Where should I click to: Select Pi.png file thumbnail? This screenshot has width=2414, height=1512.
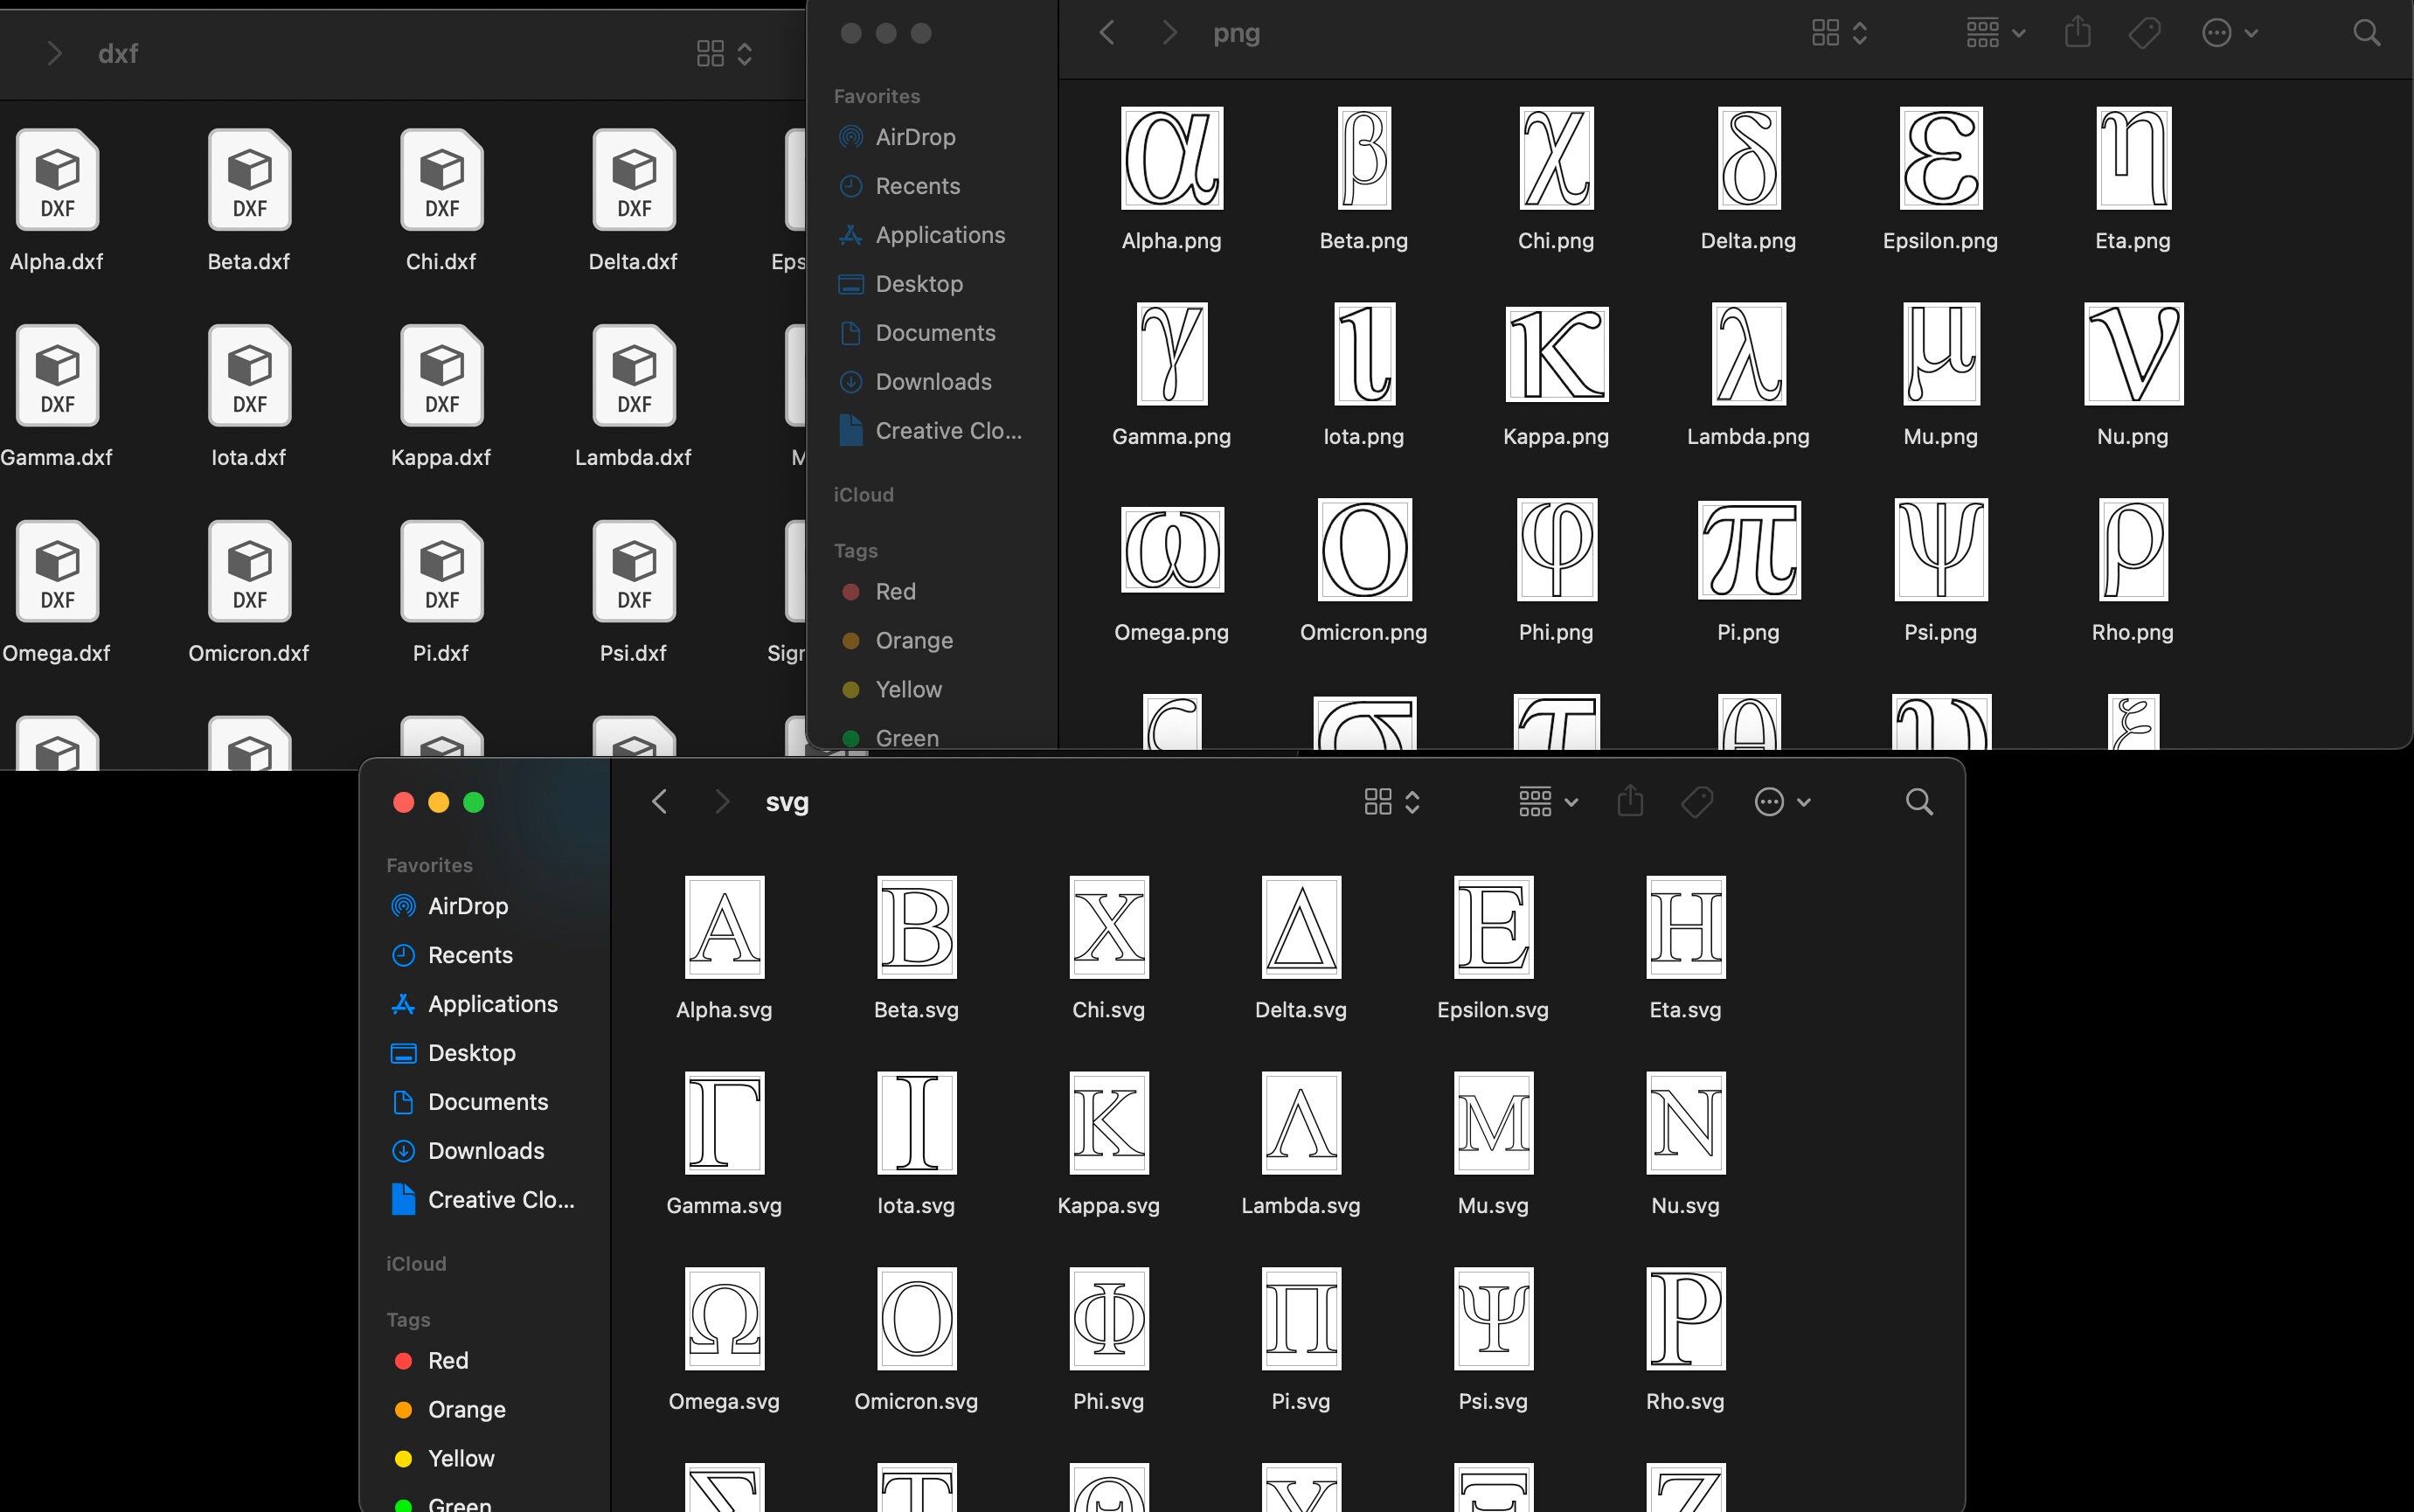[1749, 550]
